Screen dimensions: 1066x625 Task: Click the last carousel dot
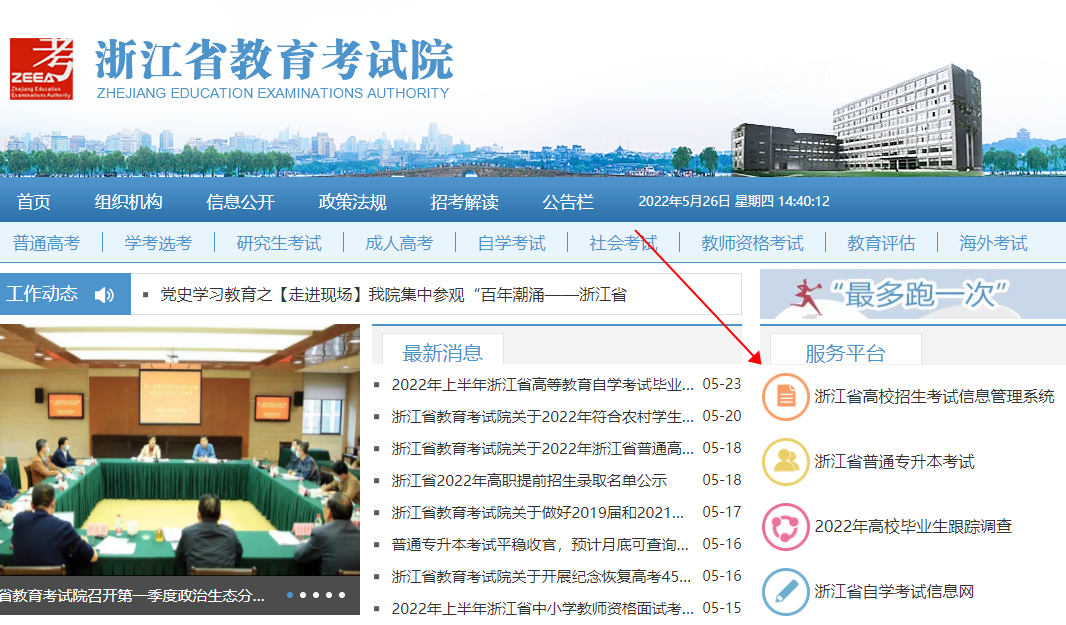point(342,595)
